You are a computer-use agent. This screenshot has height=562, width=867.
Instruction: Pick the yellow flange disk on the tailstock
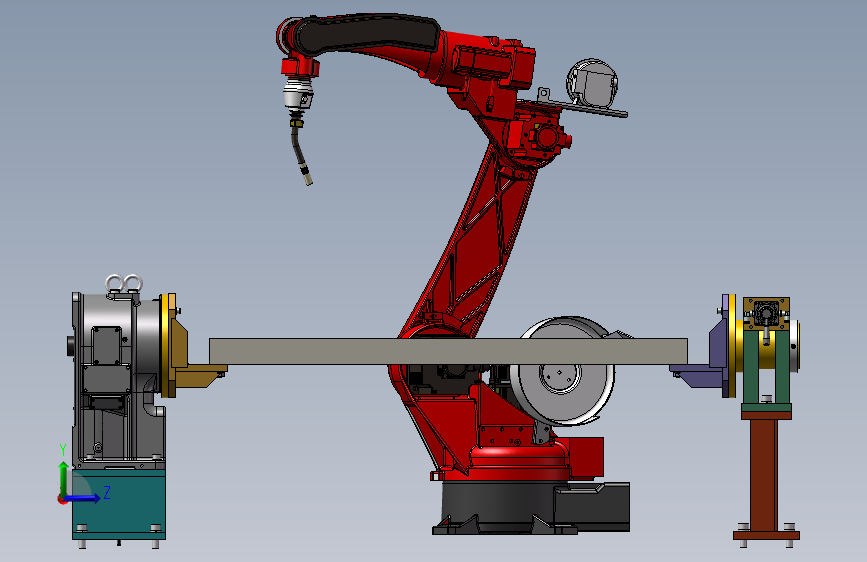[731, 346]
